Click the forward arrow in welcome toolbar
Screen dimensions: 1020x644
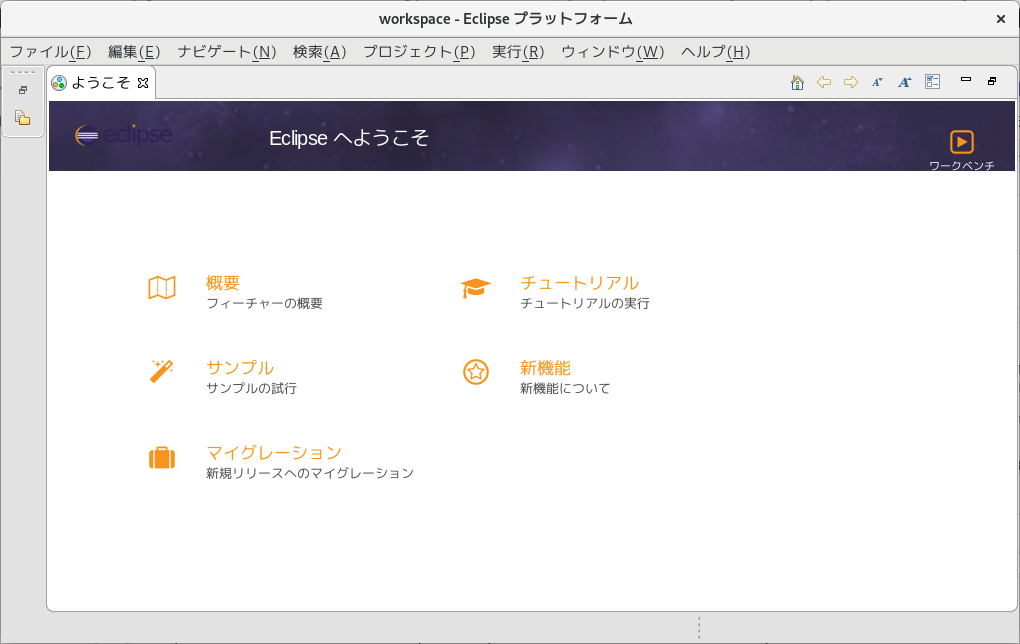[851, 82]
